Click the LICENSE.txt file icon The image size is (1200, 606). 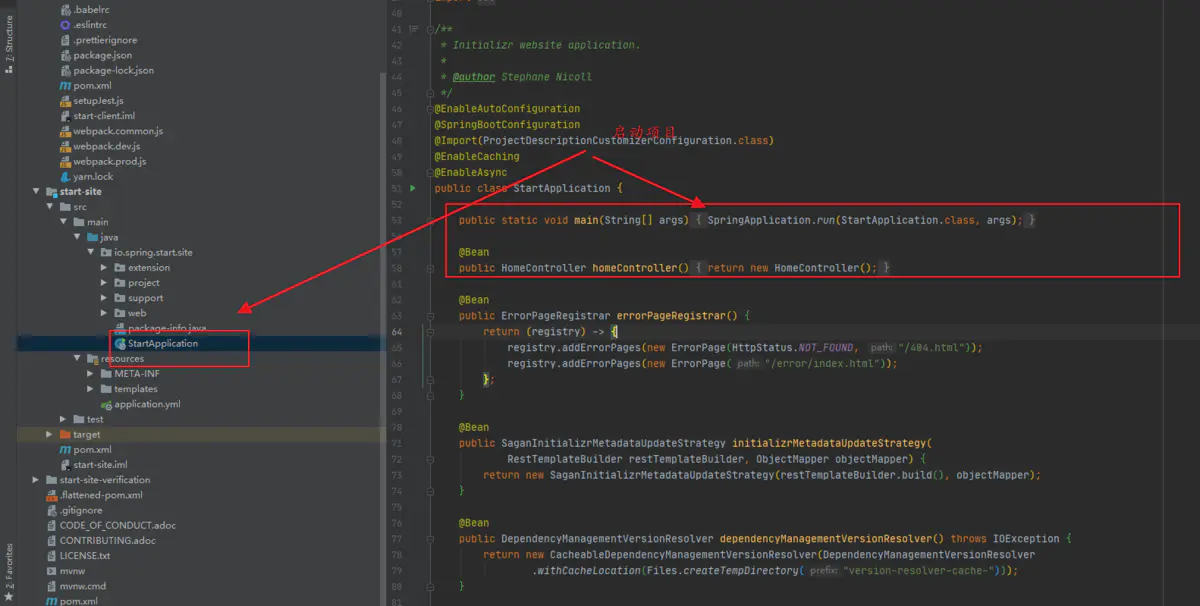click(52, 556)
